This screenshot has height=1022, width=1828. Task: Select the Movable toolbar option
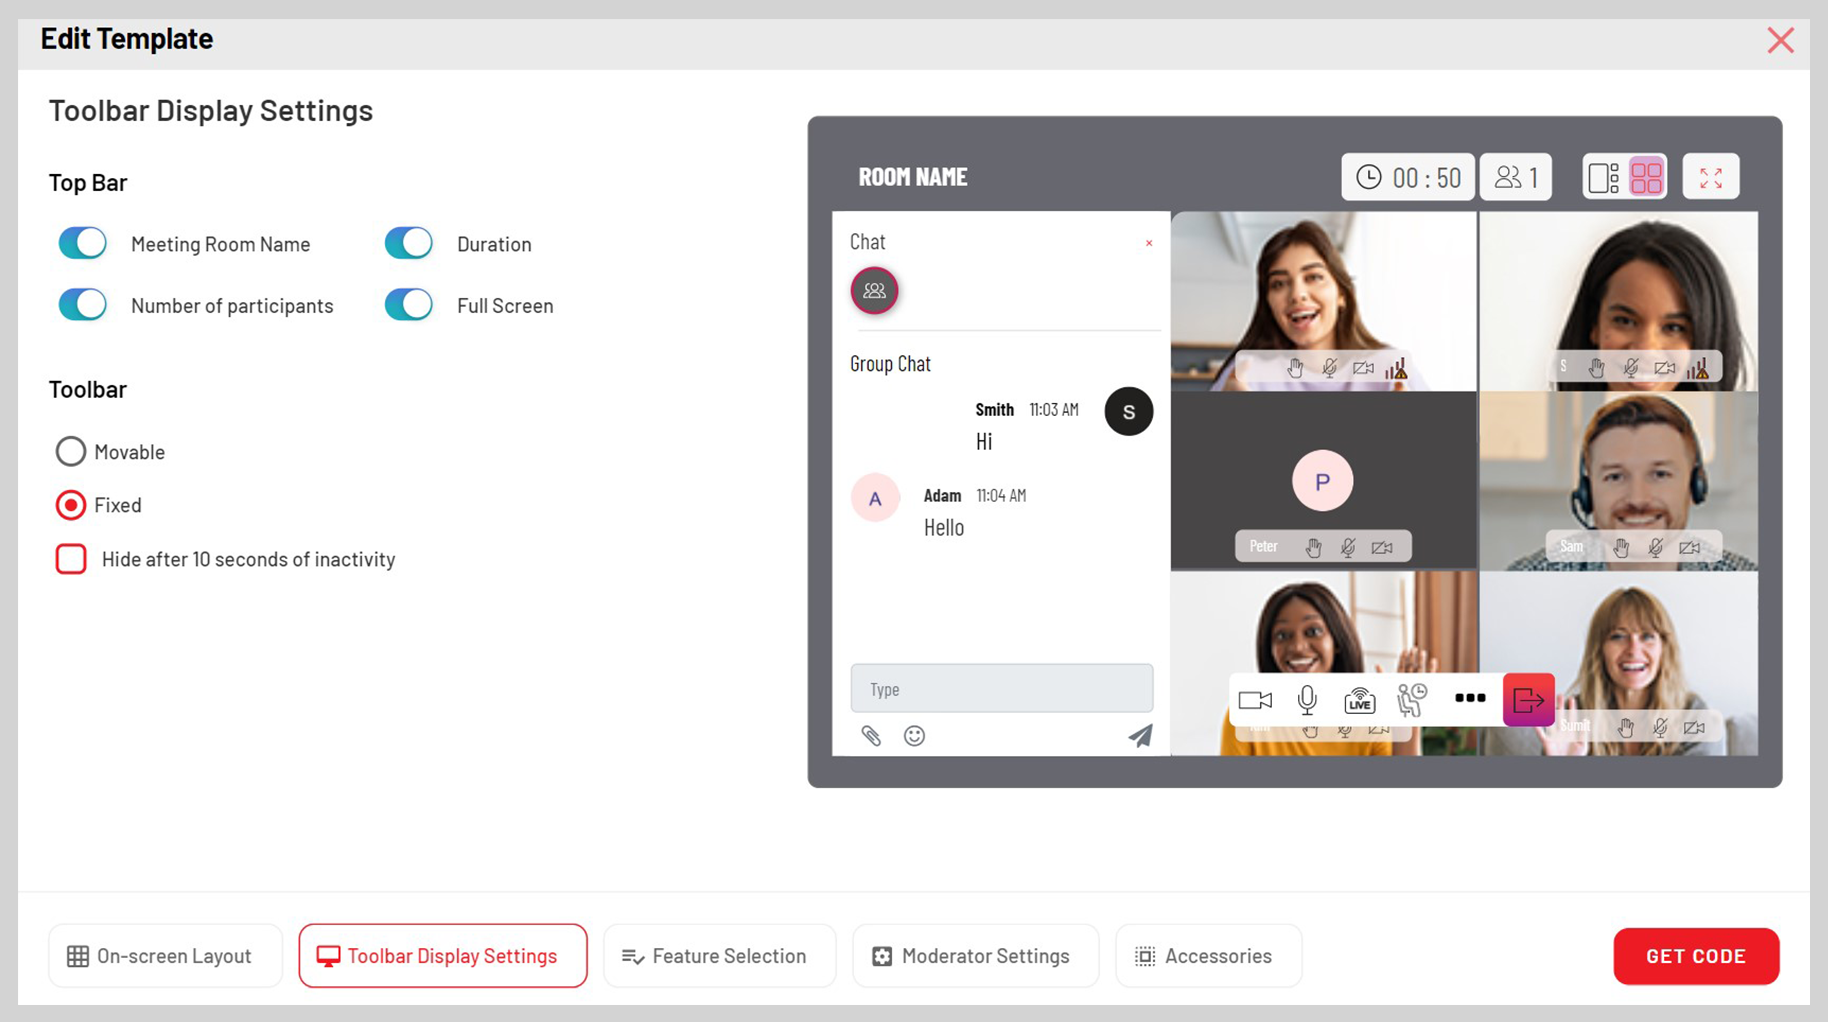(x=71, y=451)
